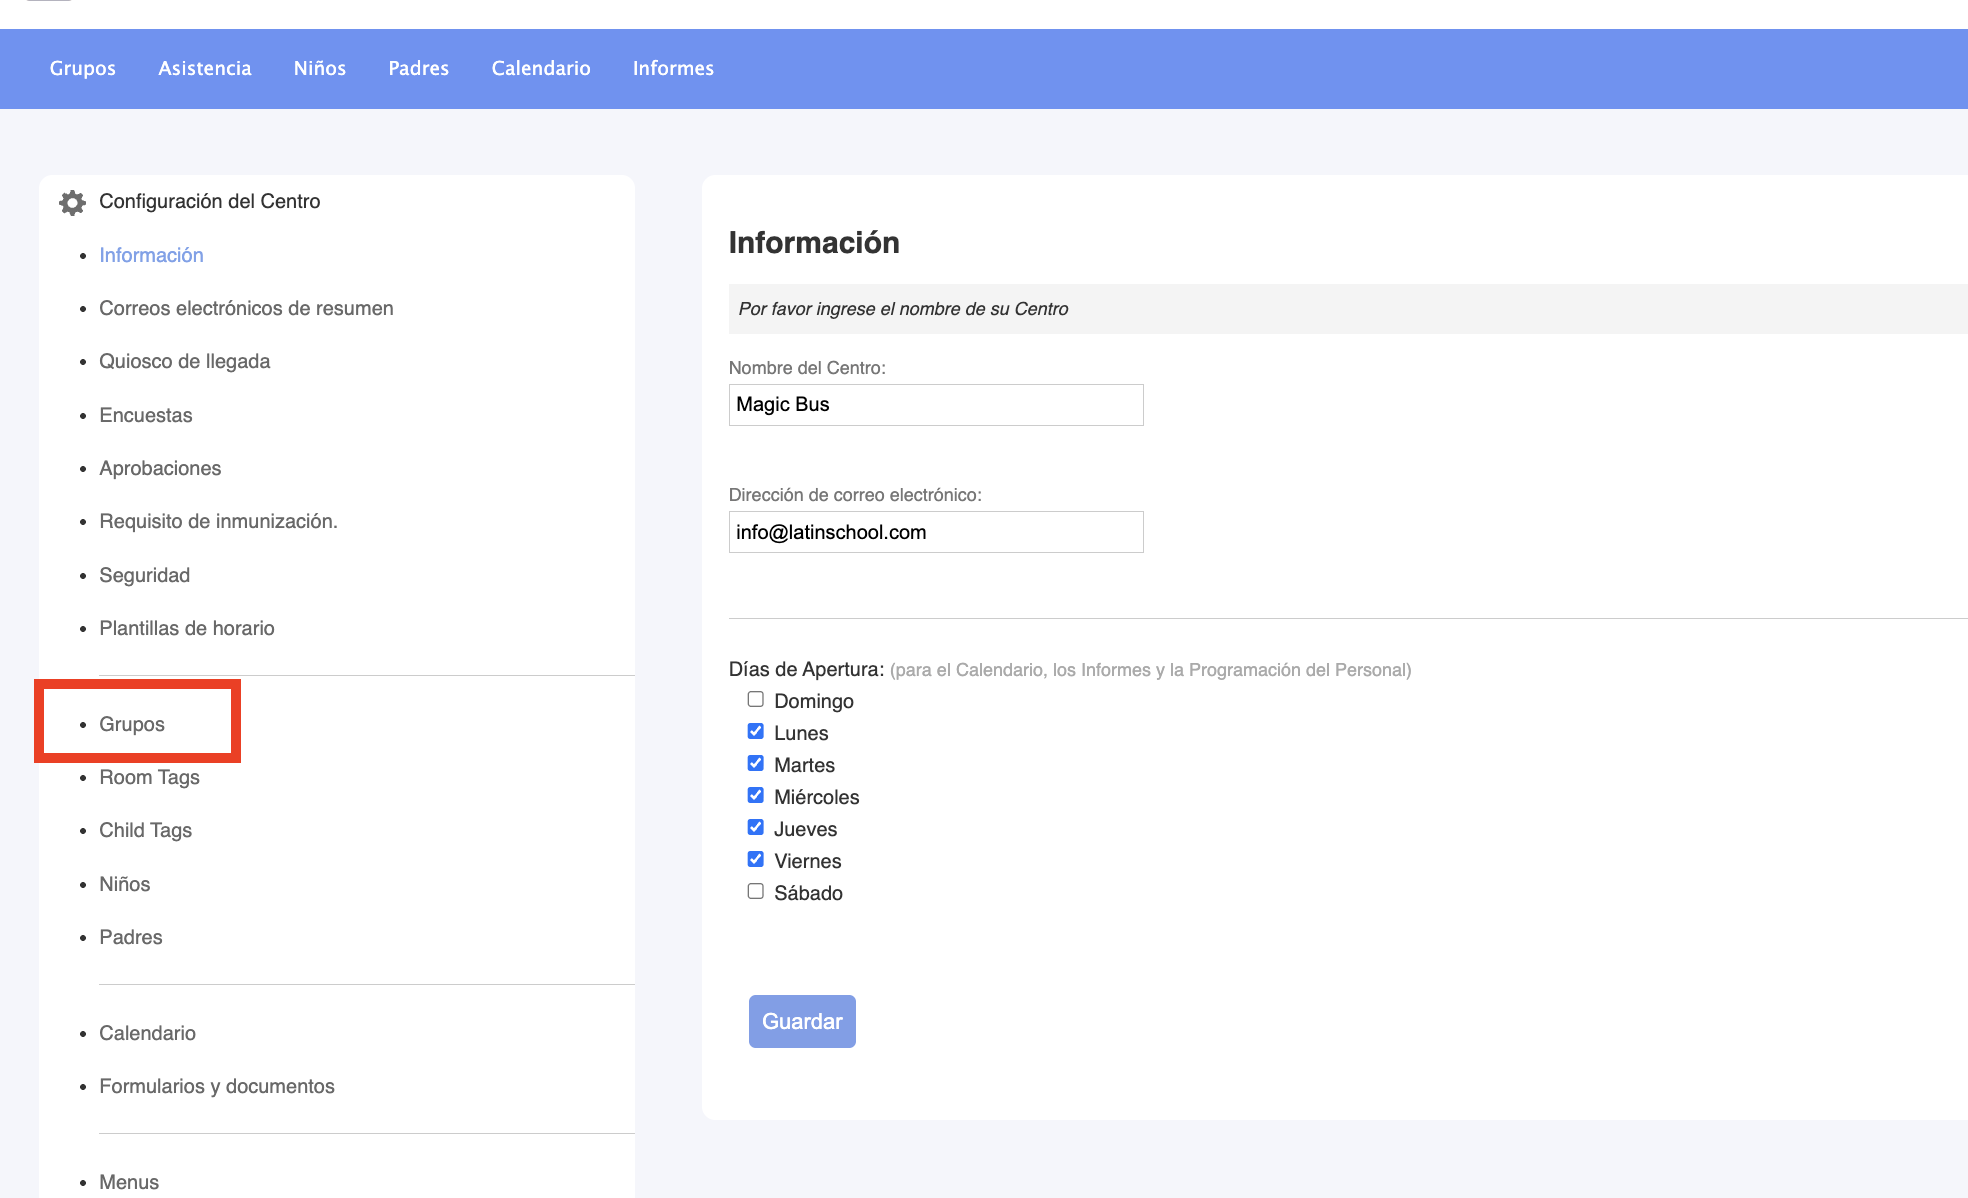Open Calendario in the settings sidebar

coord(147,1033)
